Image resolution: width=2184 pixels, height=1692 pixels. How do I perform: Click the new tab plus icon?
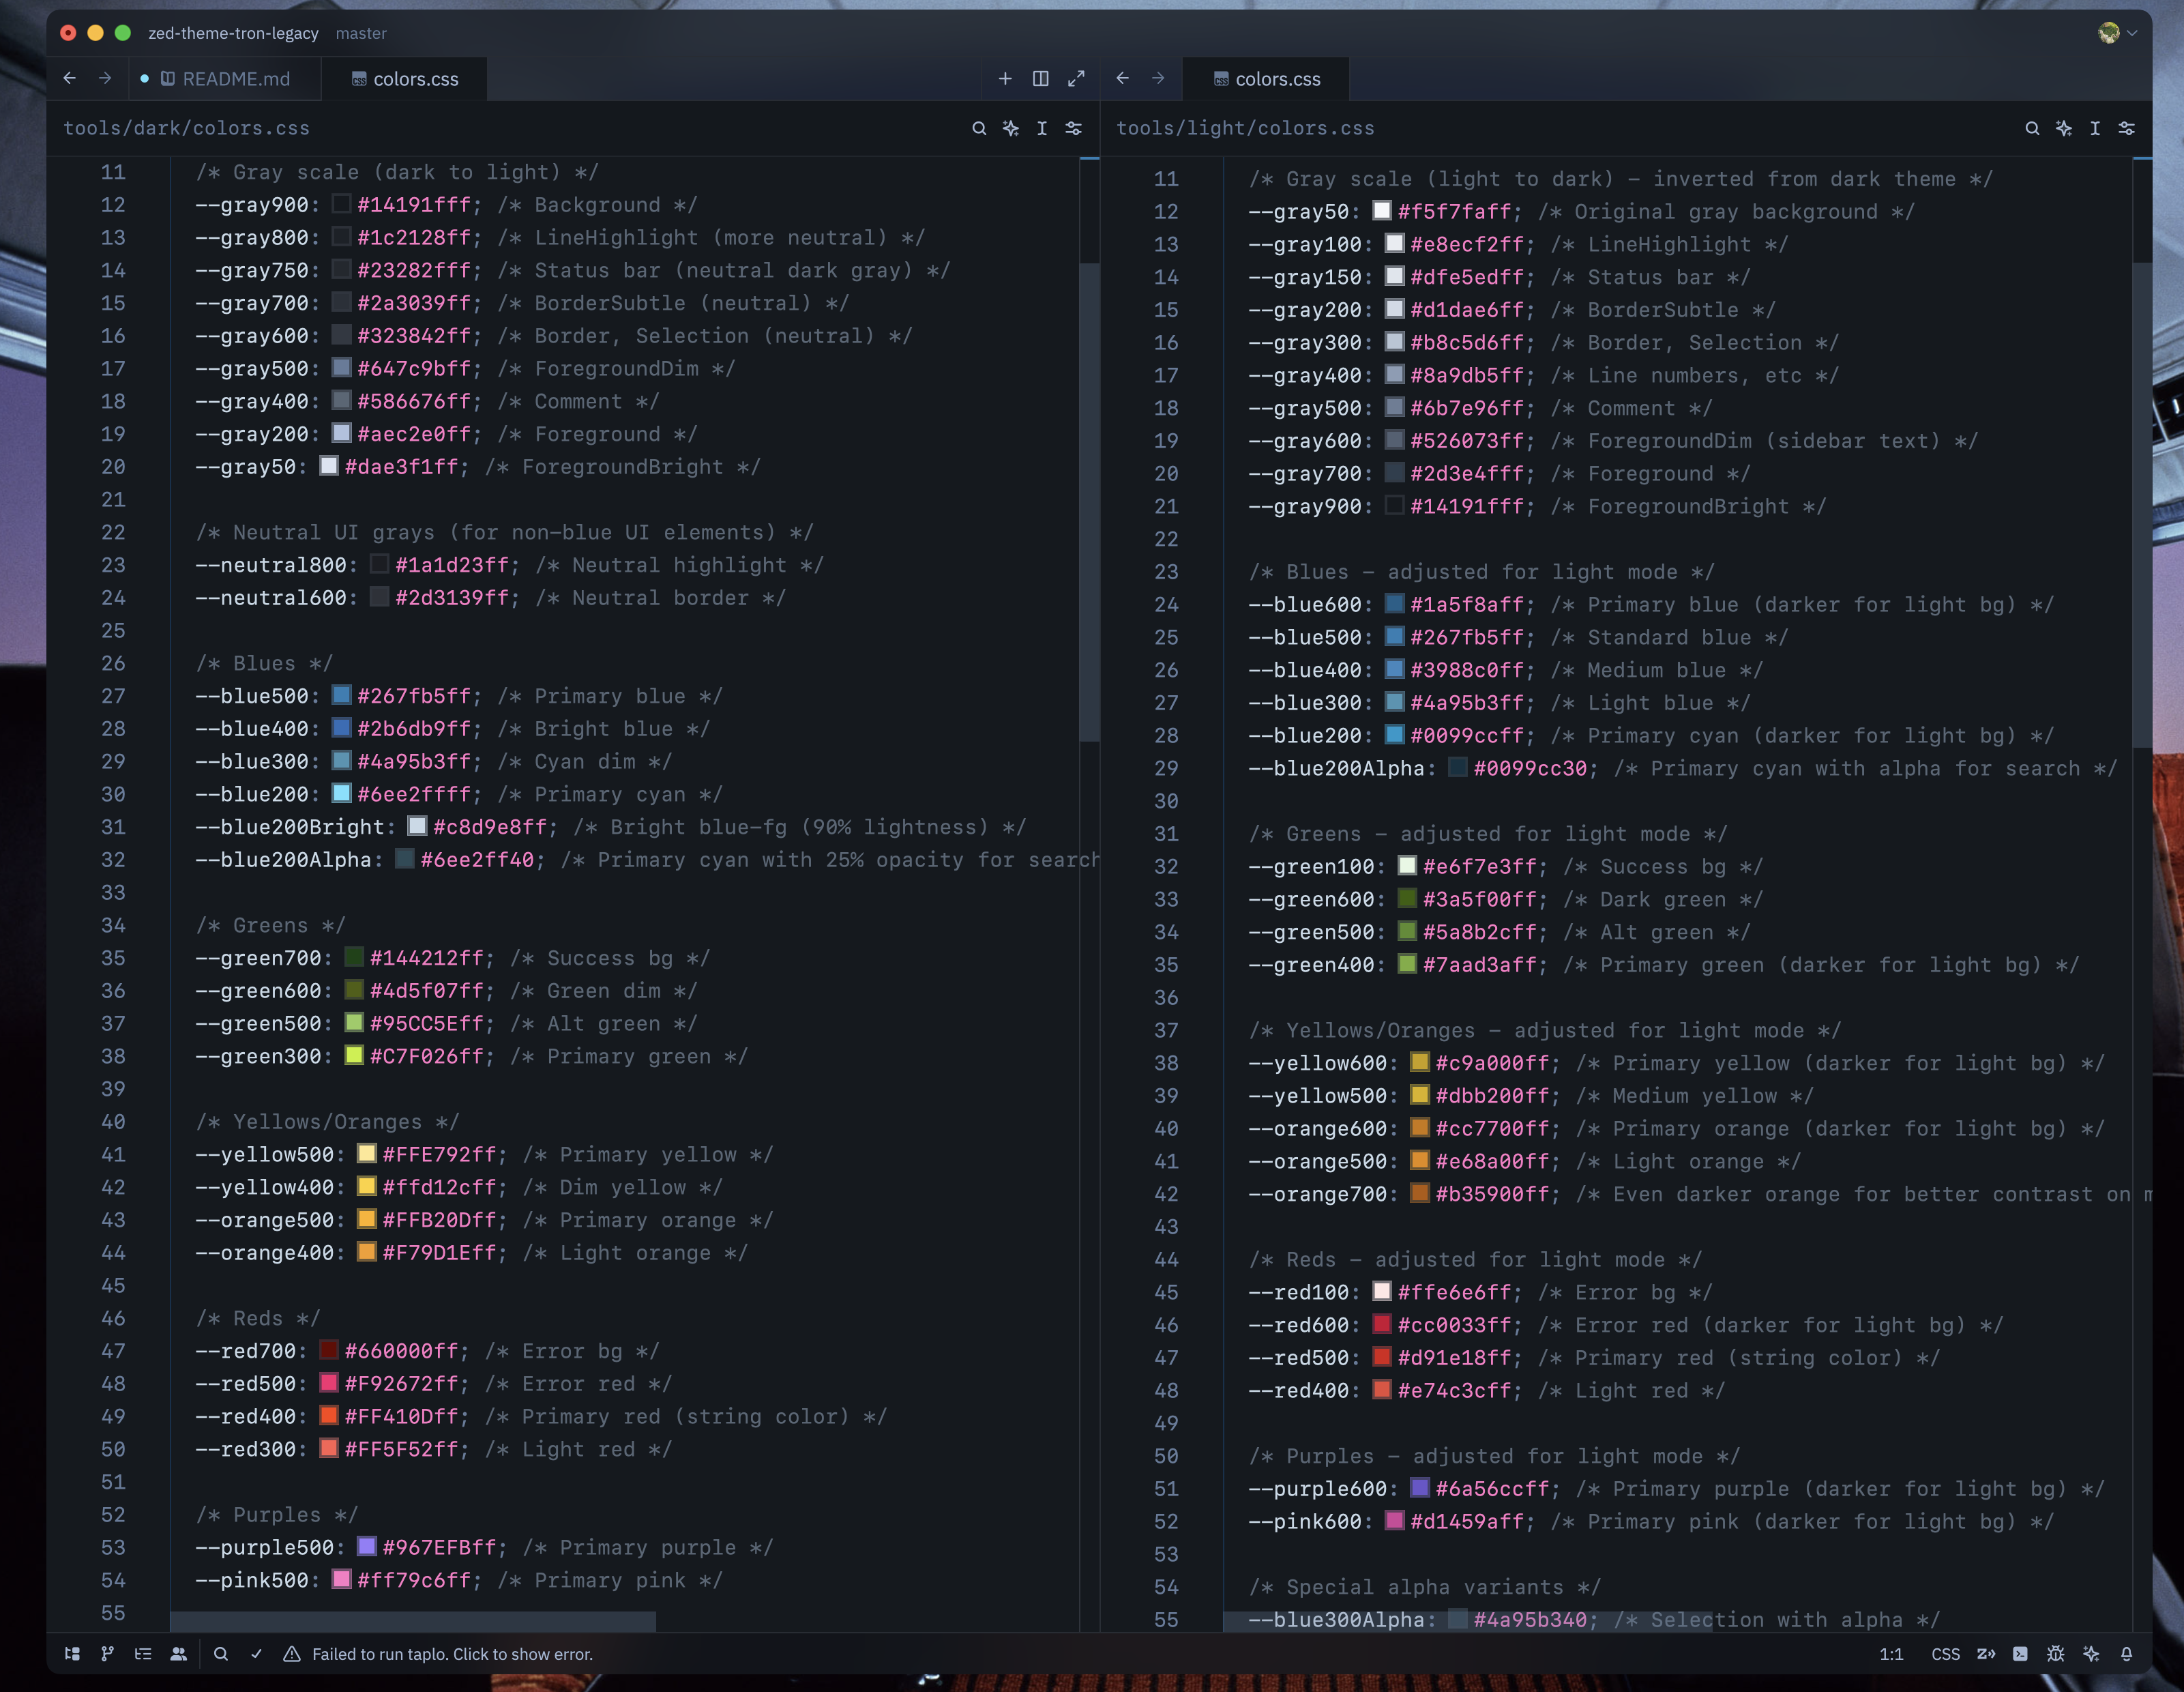coord(1005,78)
